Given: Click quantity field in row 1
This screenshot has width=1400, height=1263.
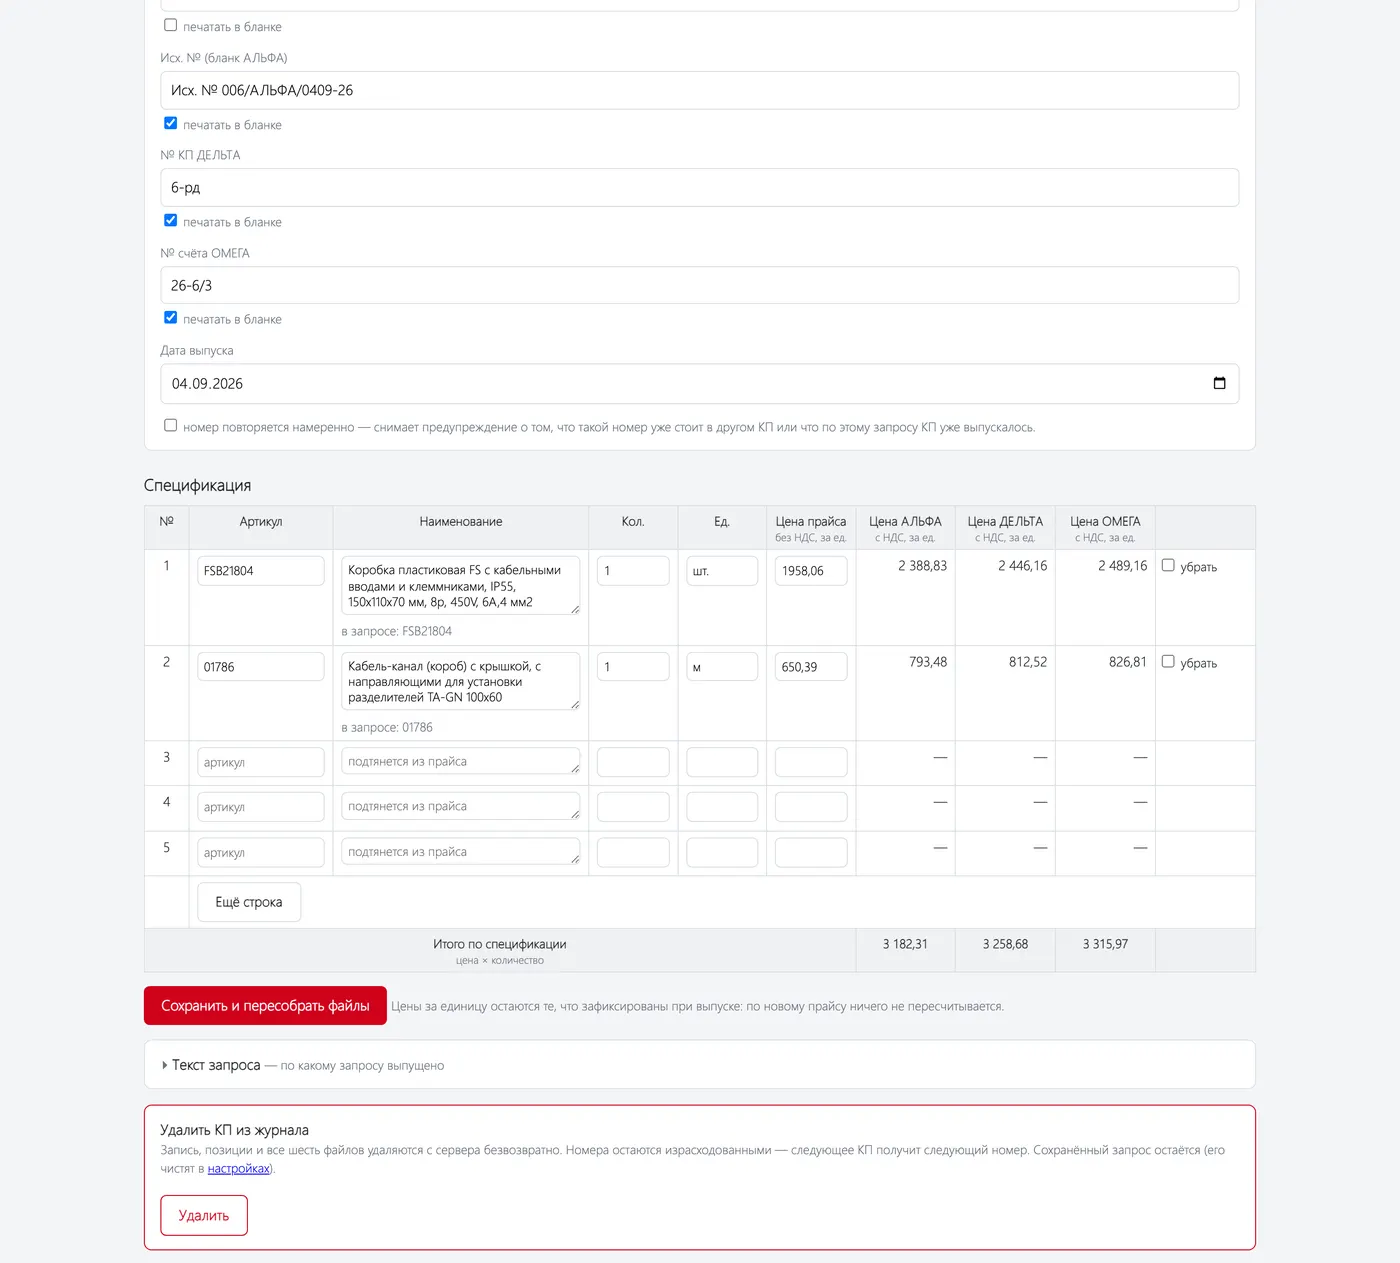Looking at the screenshot, I should (633, 571).
